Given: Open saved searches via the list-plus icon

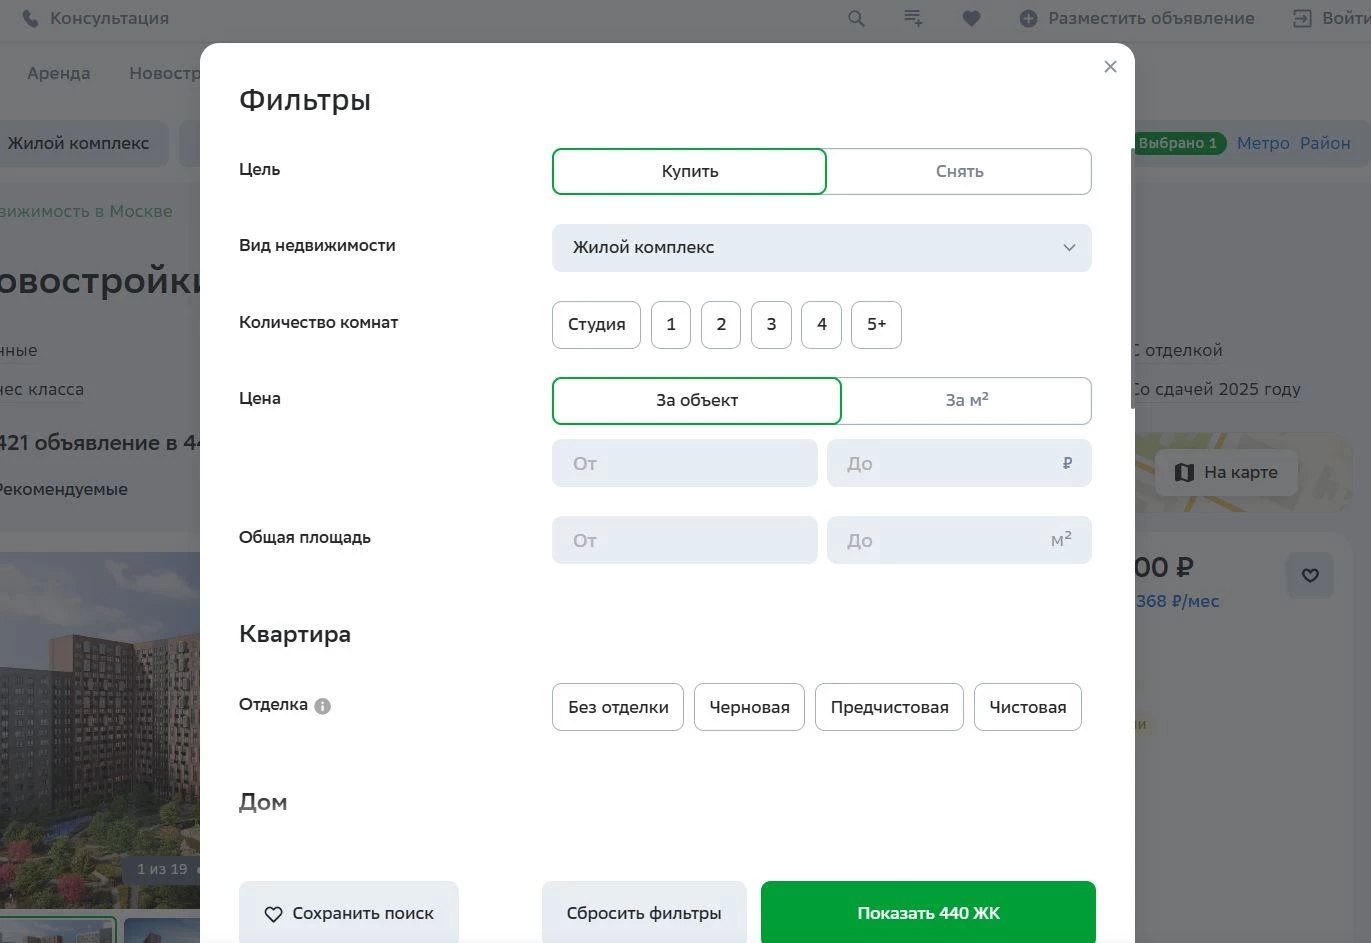Looking at the screenshot, I should coord(912,18).
